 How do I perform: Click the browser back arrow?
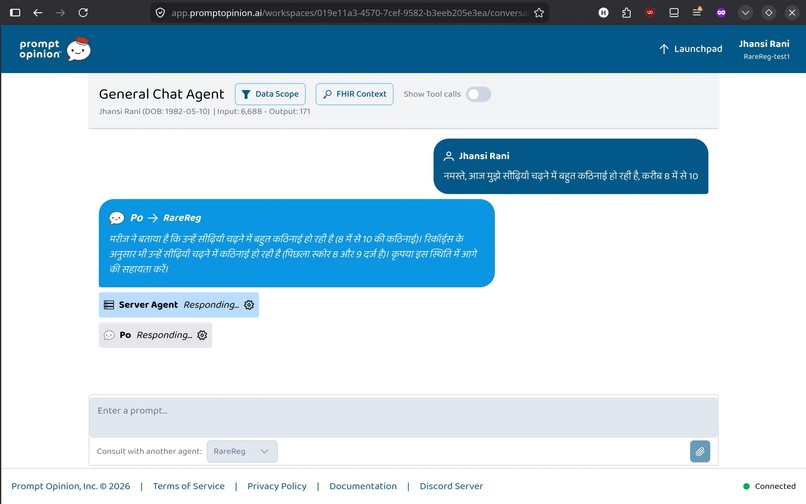pos(38,12)
